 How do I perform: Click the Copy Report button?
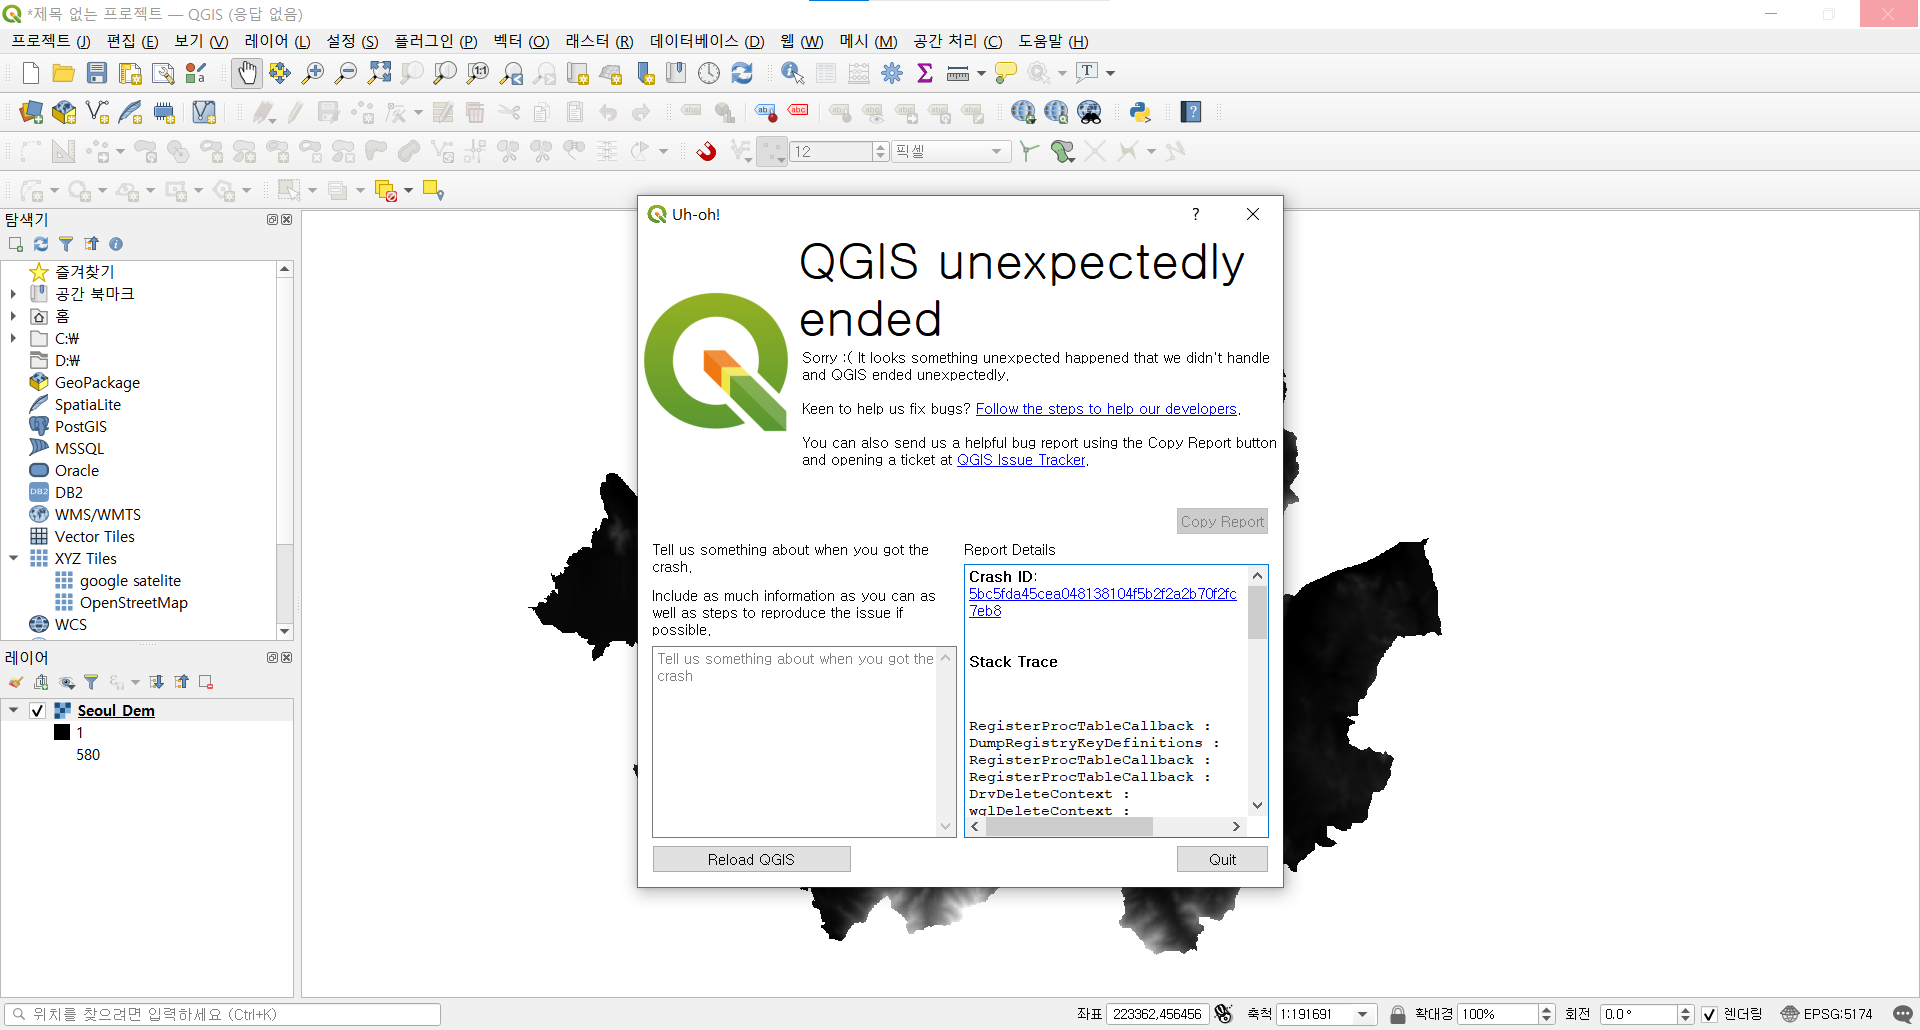click(x=1222, y=521)
